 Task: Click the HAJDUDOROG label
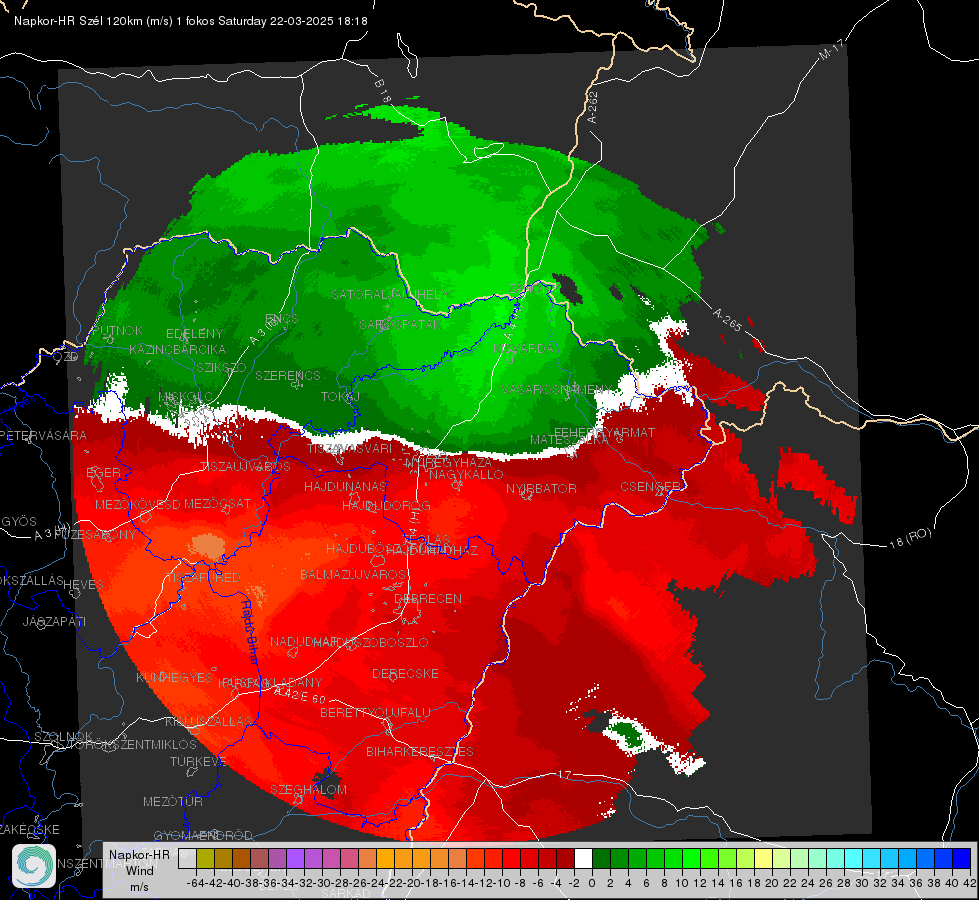pos(386,505)
